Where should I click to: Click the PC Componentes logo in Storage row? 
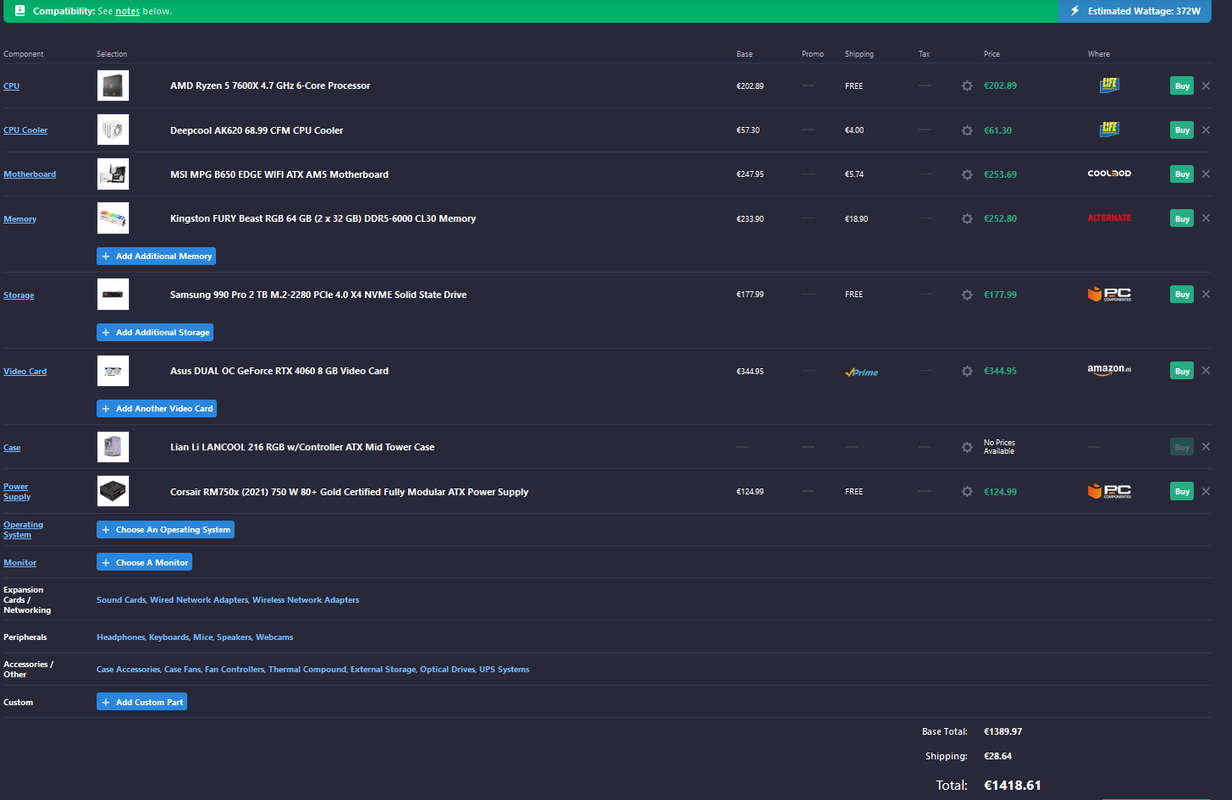[1109, 295]
